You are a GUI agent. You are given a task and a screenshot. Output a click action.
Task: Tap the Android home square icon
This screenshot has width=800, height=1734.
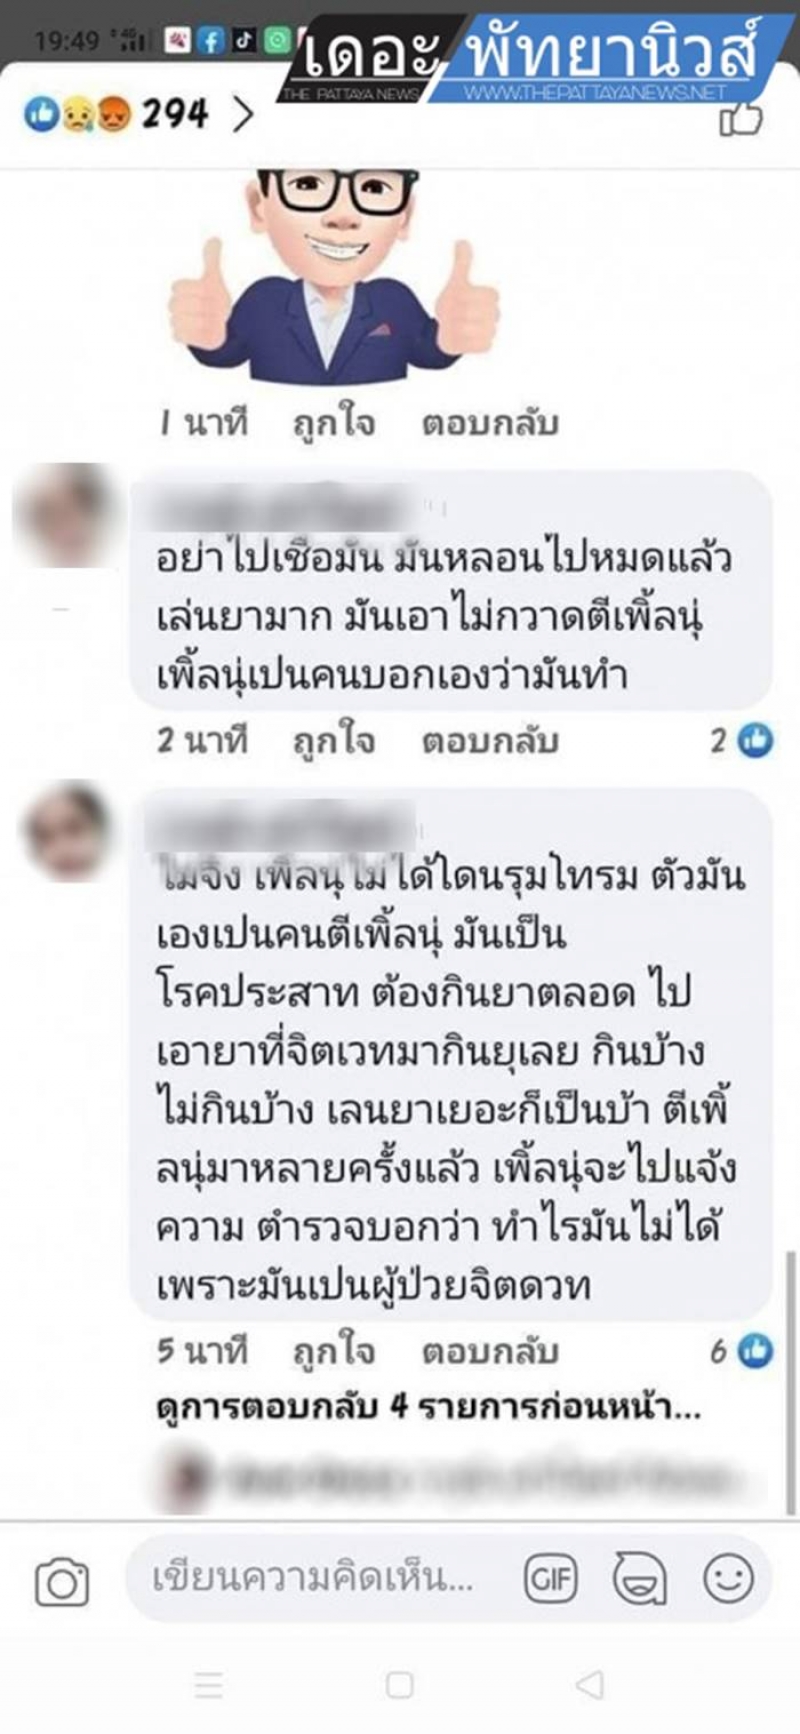click(x=400, y=1684)
